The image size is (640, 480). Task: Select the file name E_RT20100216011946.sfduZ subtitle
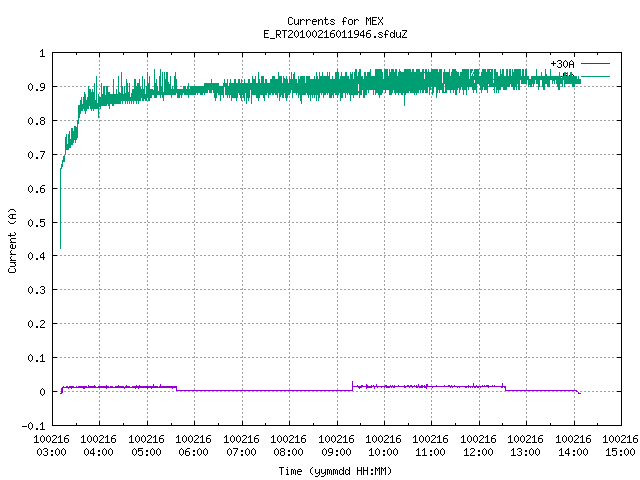point(335,34)
